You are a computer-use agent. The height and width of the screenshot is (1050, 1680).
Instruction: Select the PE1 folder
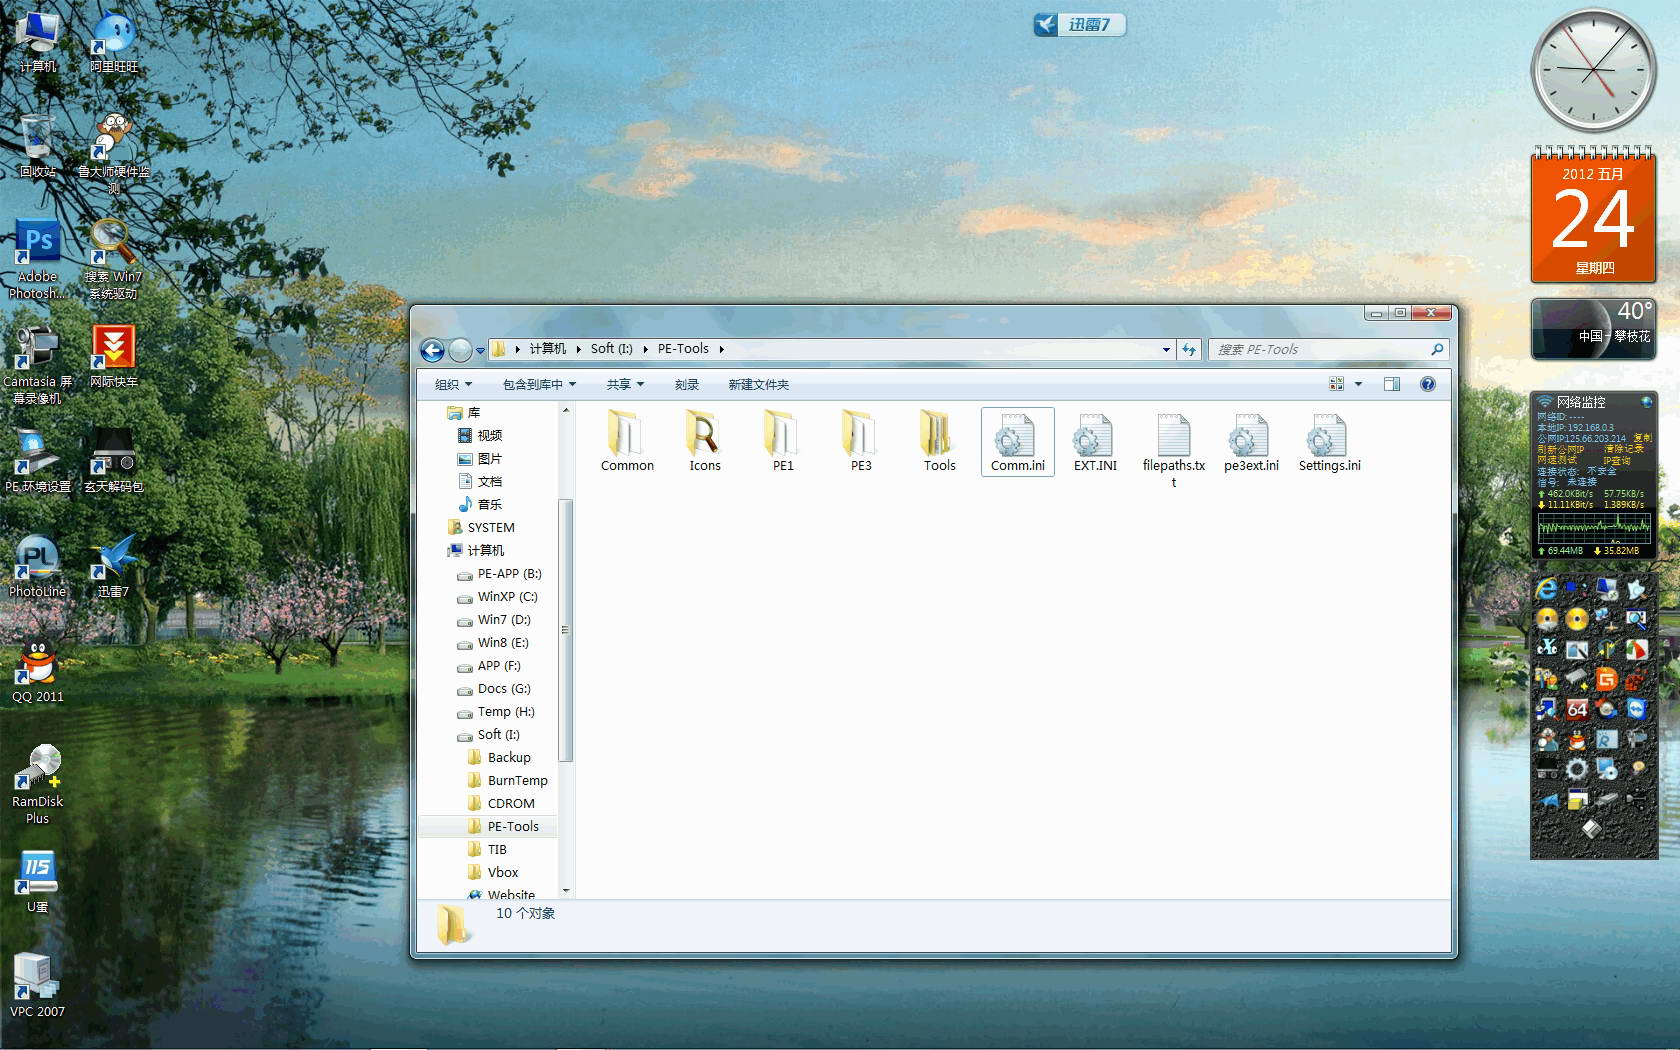click(783, 441)
